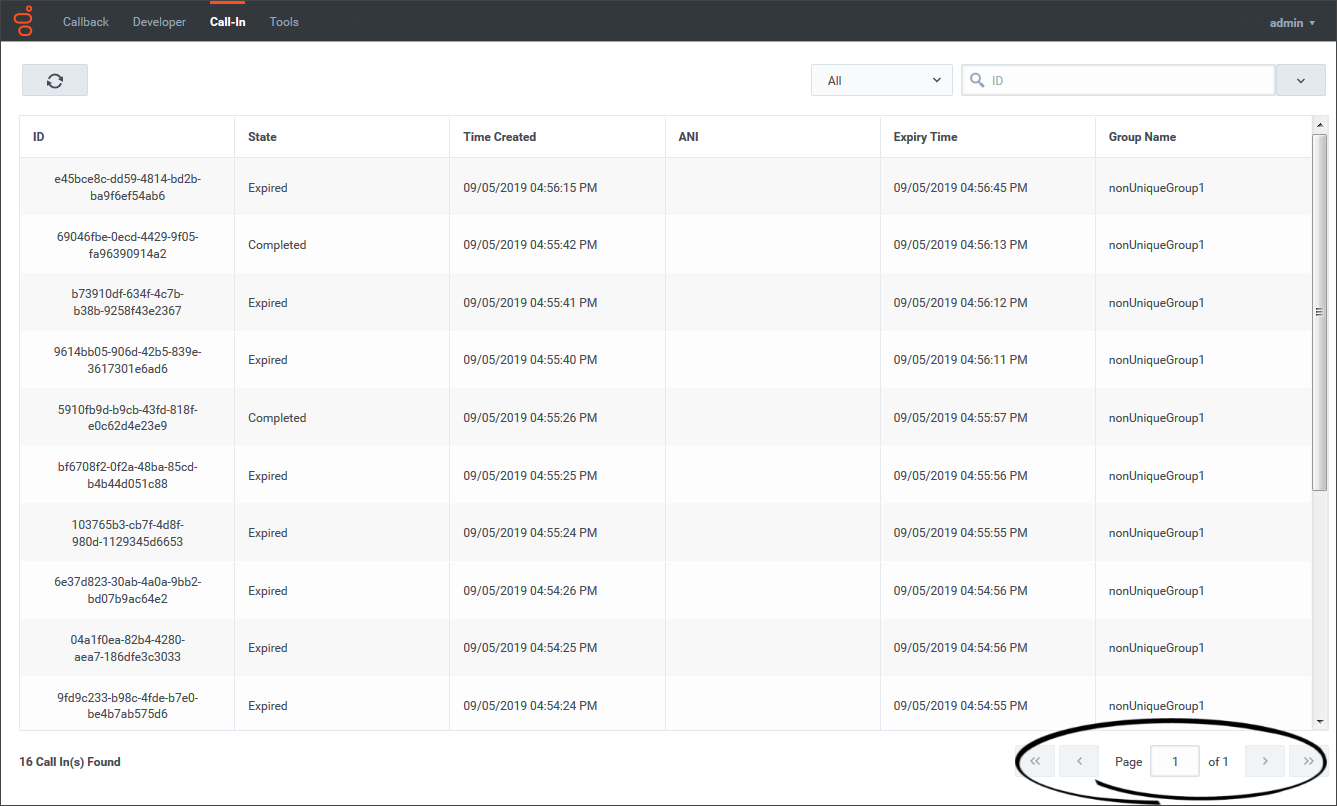1337x806 pixels.
Task: Open call-in record e45bce8c-dd59-4814-bd2b-ba9f6ef54ab6
Action: (x=126, y=187)
